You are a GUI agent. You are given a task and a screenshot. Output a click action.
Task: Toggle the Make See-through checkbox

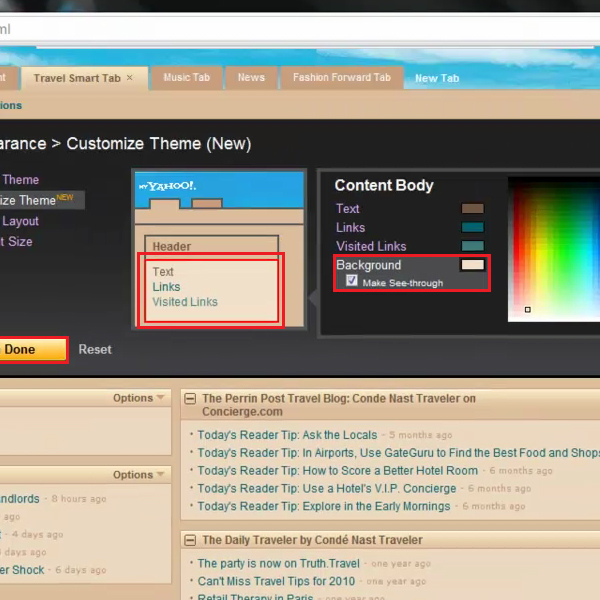(352, 280)
